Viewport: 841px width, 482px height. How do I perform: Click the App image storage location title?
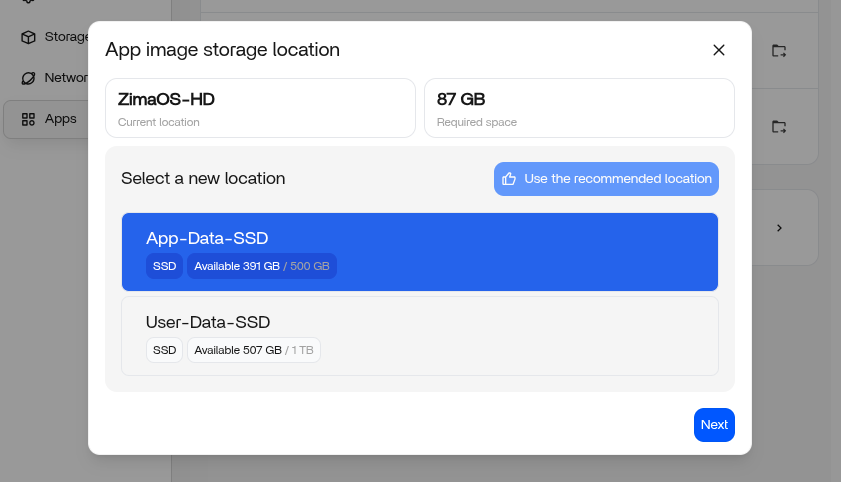click(223, 50)
